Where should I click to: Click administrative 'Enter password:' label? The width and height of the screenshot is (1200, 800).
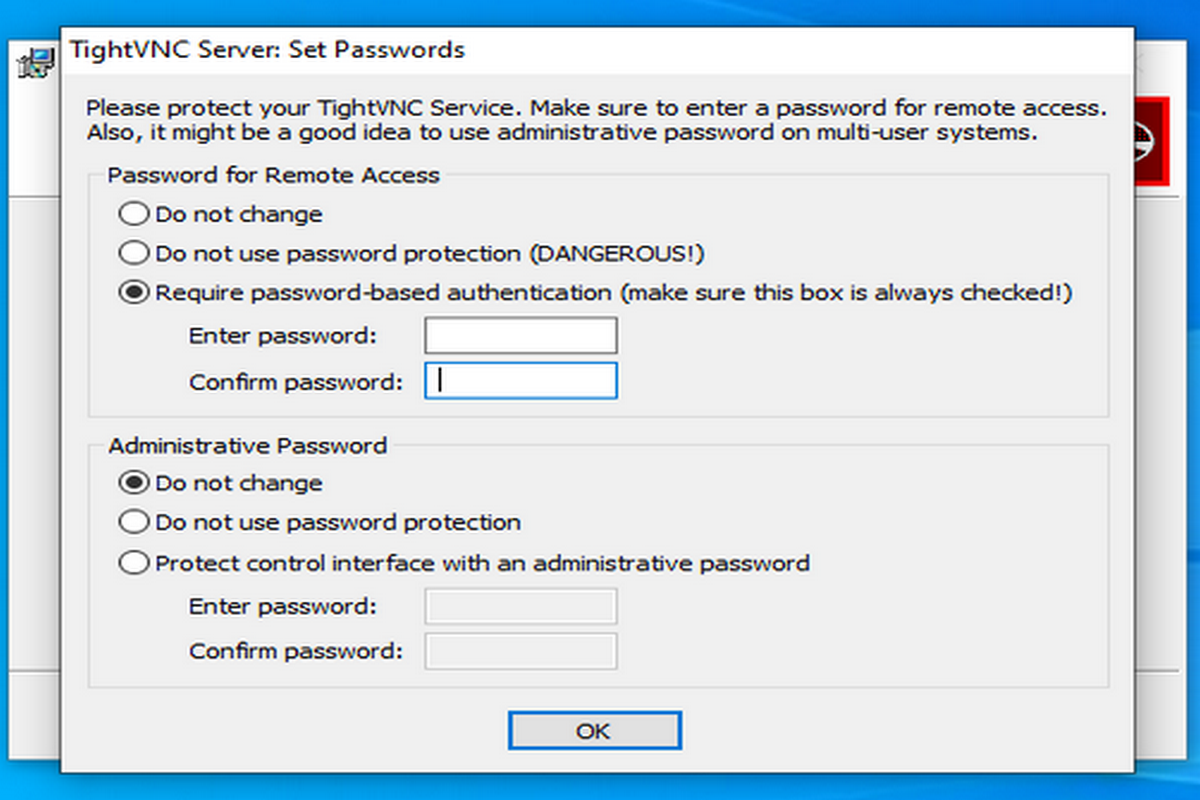pos(282,606)
